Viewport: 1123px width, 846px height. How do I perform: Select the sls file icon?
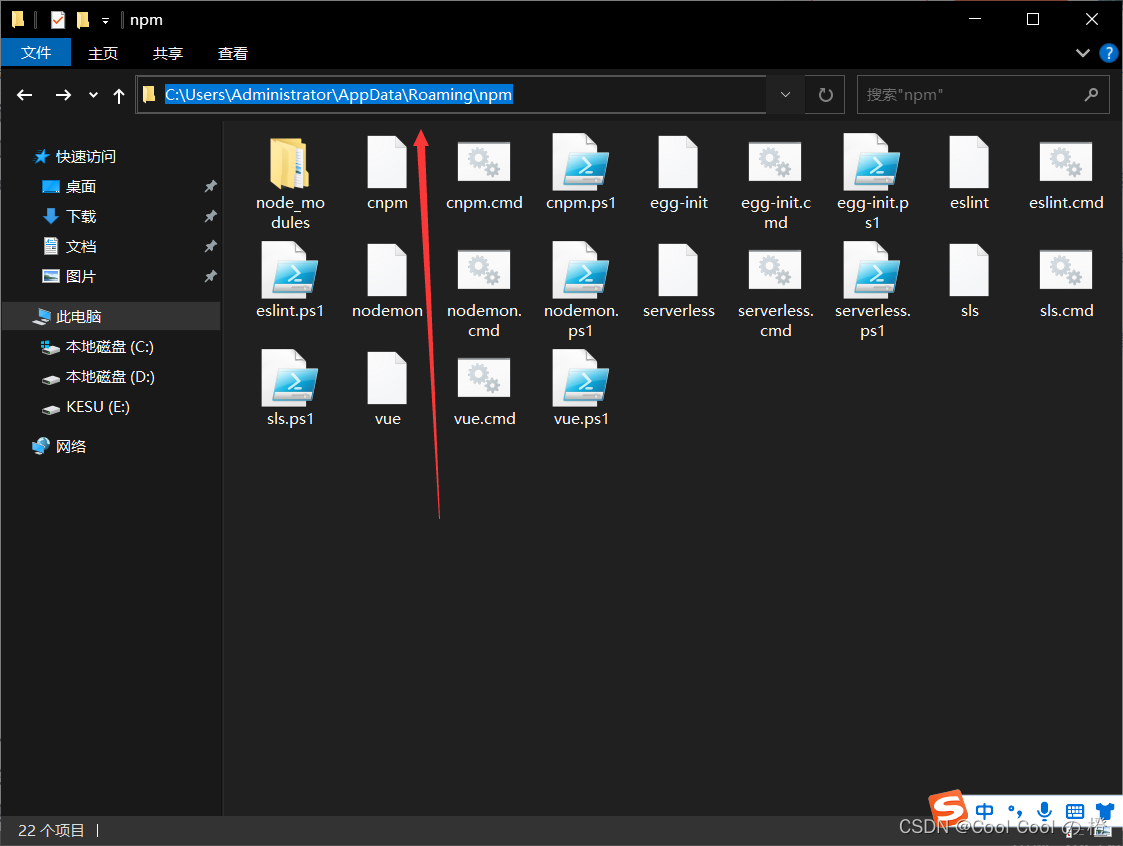pyautogui.click(x=969, y=271)
